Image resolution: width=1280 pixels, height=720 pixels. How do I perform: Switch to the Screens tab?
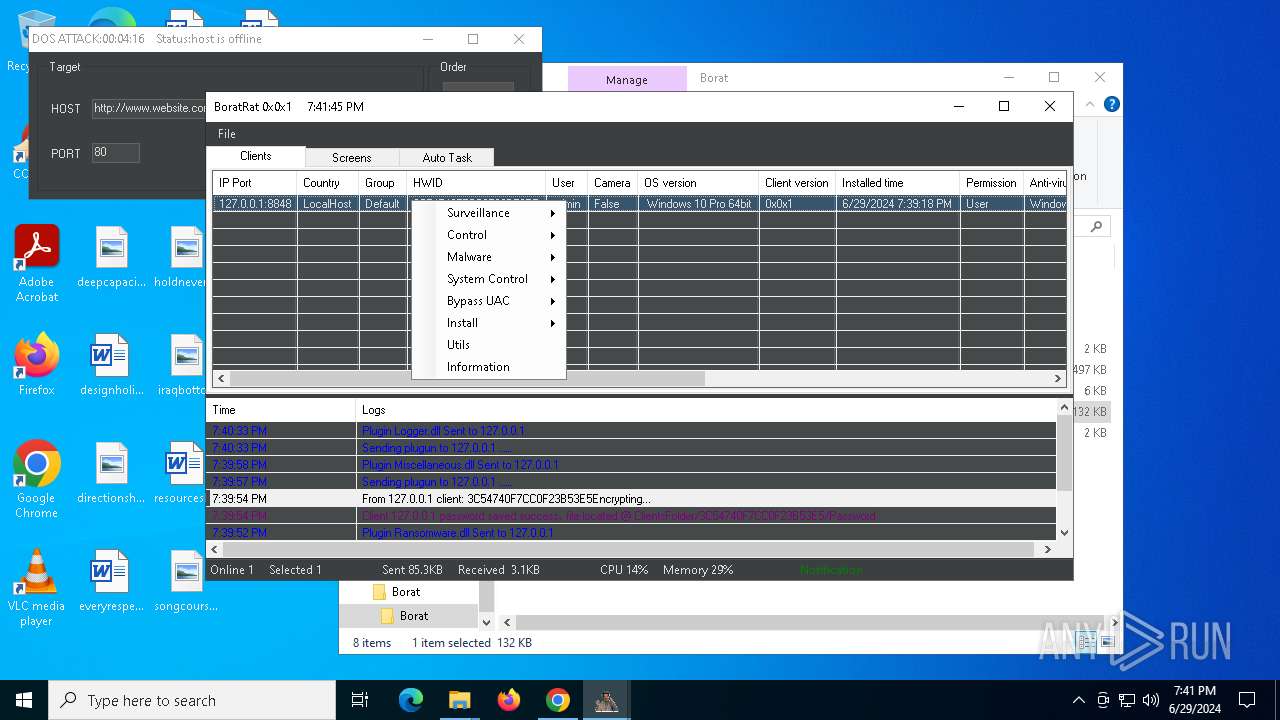[351, 158]
